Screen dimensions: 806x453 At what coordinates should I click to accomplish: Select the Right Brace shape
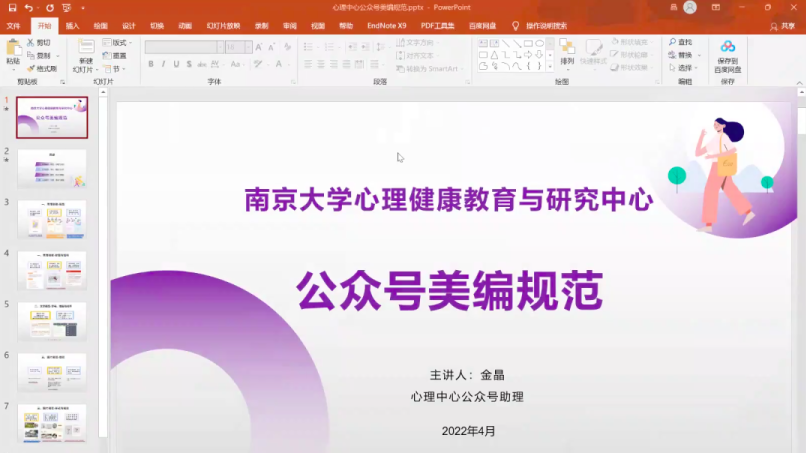(539, 66)
